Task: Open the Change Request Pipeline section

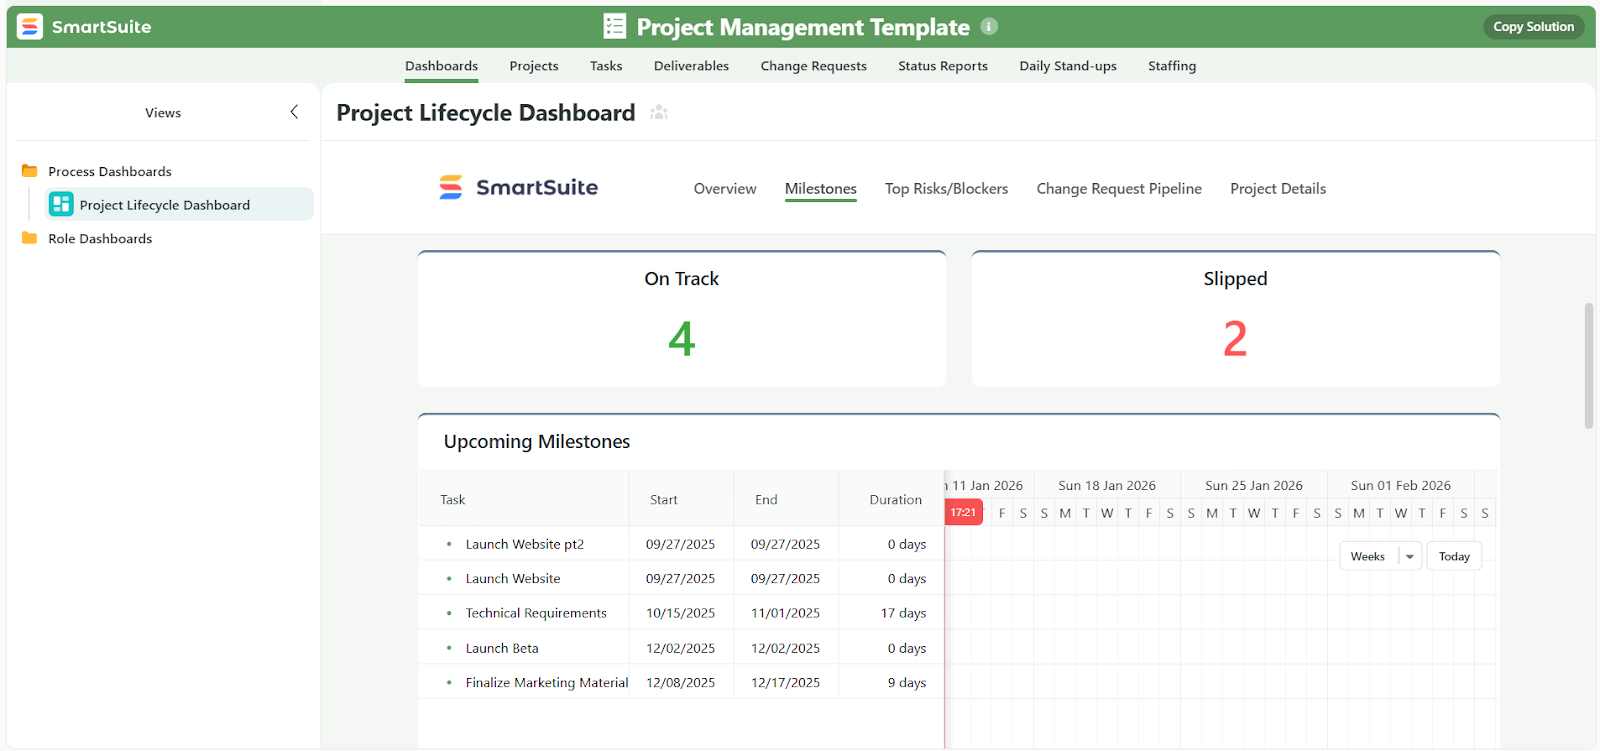Action: (1119, 189)
